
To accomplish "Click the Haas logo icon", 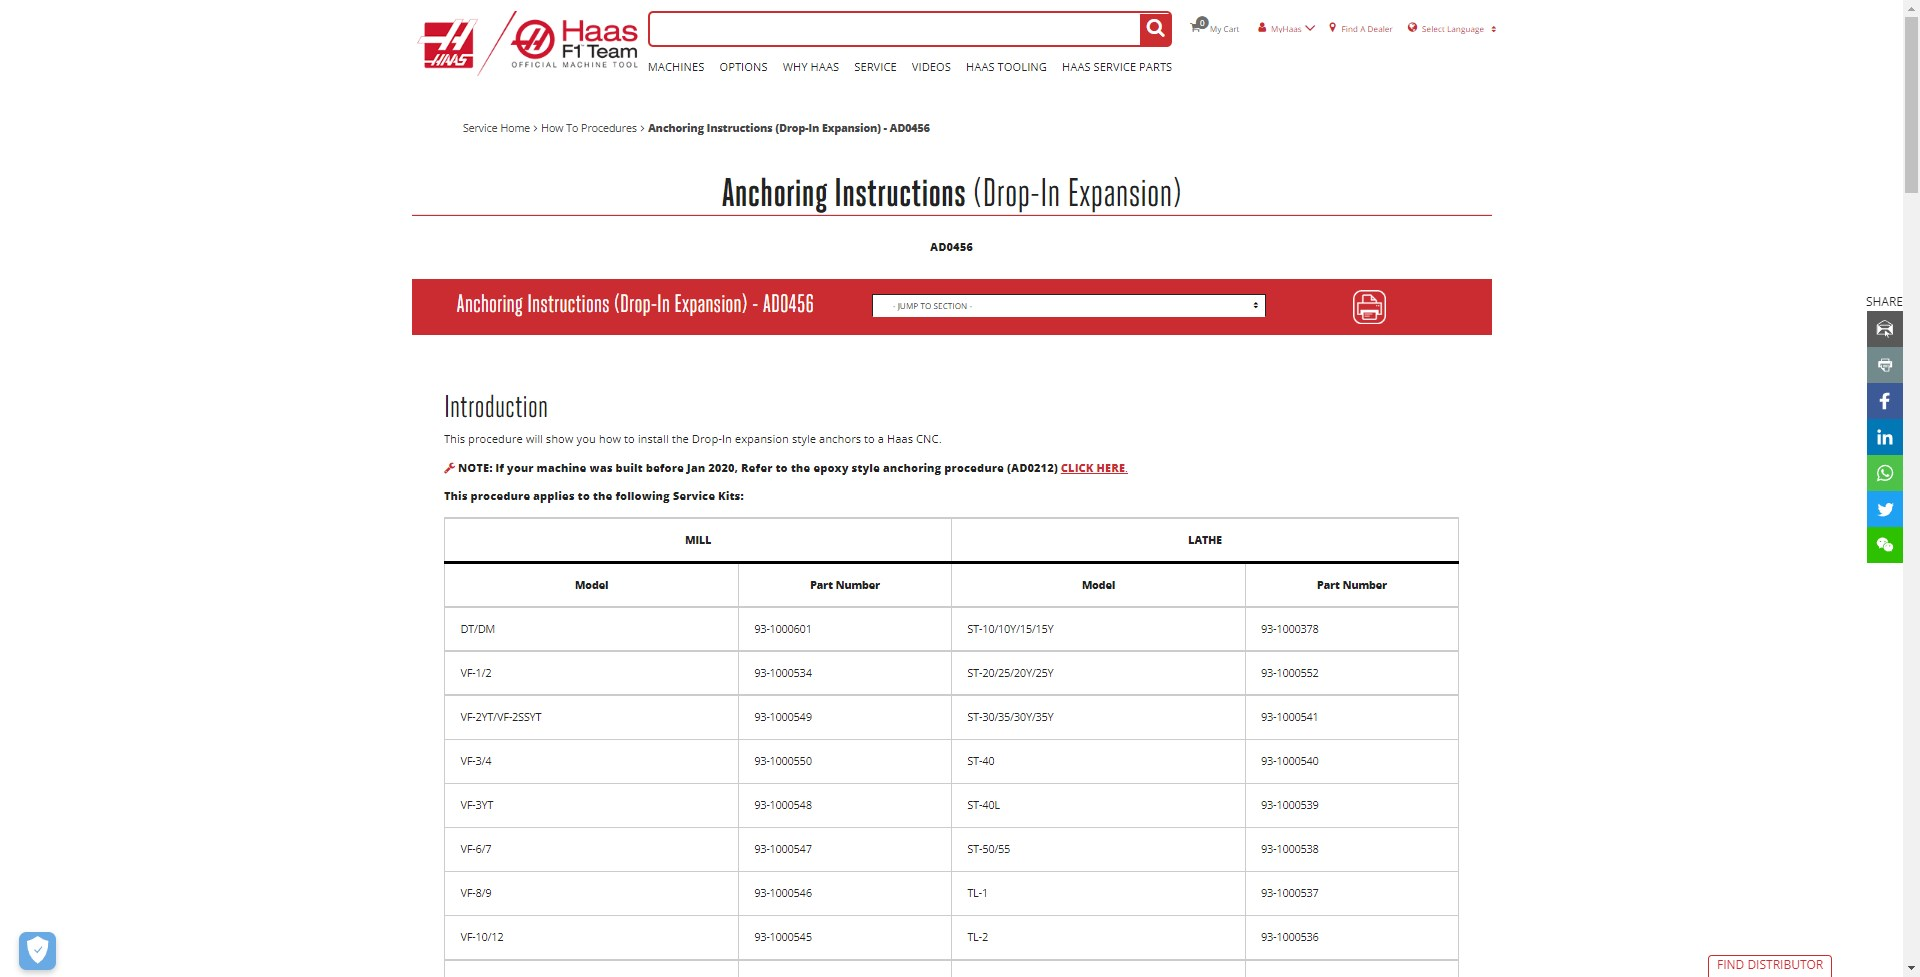I will coord(446,45).
